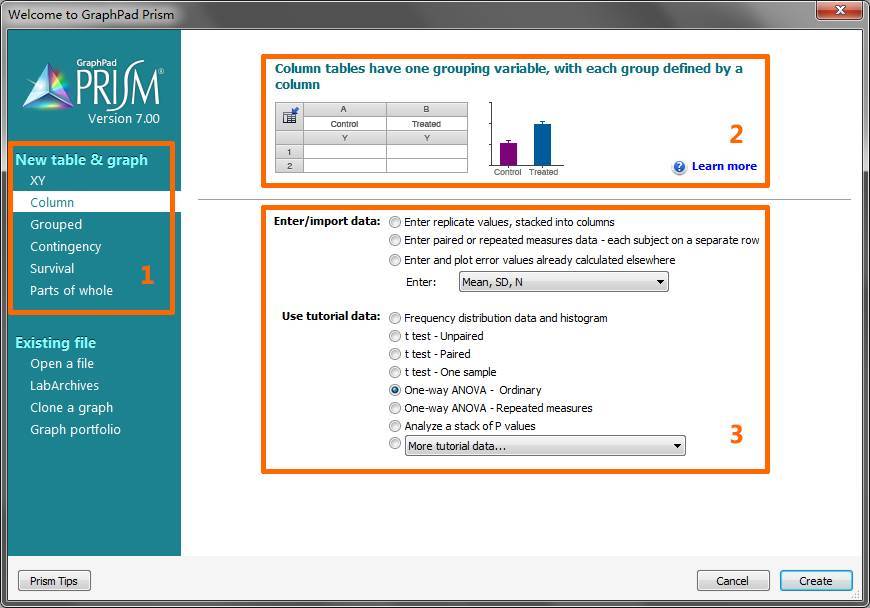
Task: Pick Survival table type
Action: [52, 268]
